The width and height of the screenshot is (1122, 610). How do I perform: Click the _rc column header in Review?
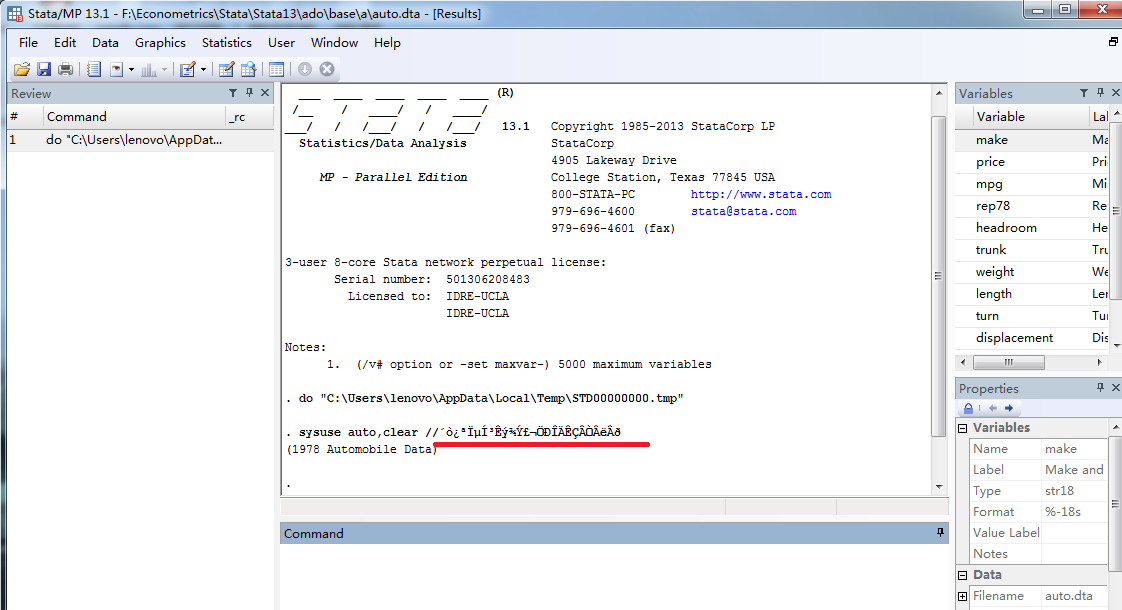[249, 117]
